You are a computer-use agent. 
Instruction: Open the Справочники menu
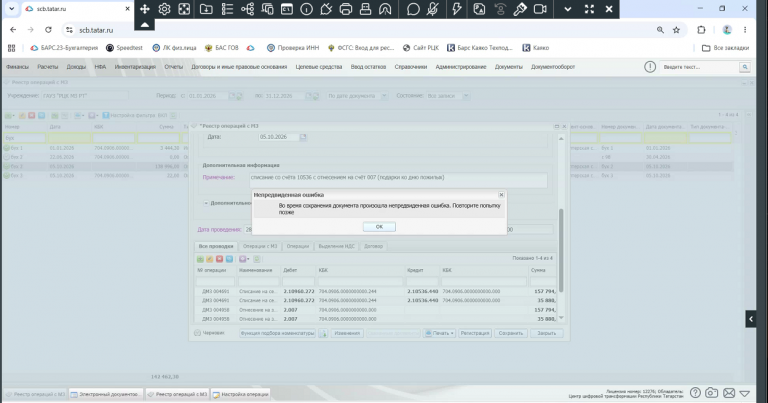[410, 67]
